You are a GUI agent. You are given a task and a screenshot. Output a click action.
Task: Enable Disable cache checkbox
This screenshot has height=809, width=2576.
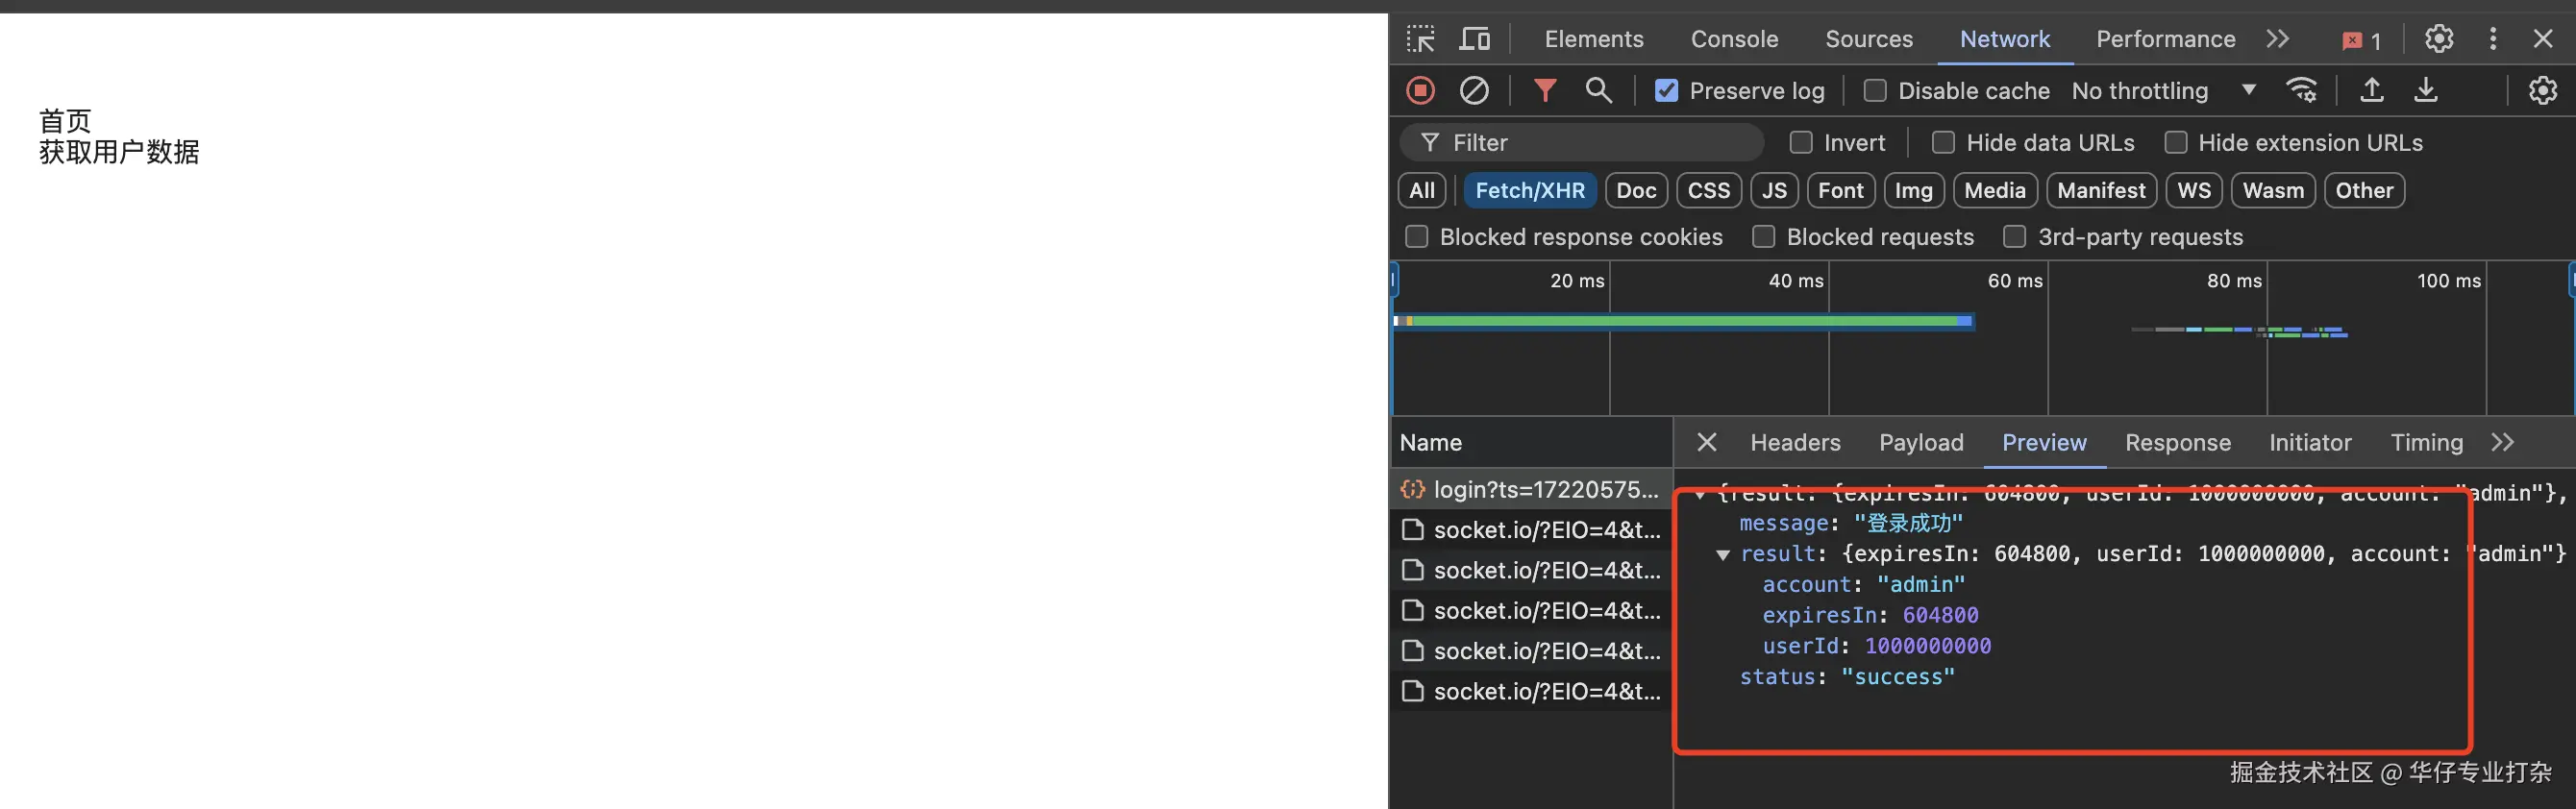click(x=1875, y=91)
